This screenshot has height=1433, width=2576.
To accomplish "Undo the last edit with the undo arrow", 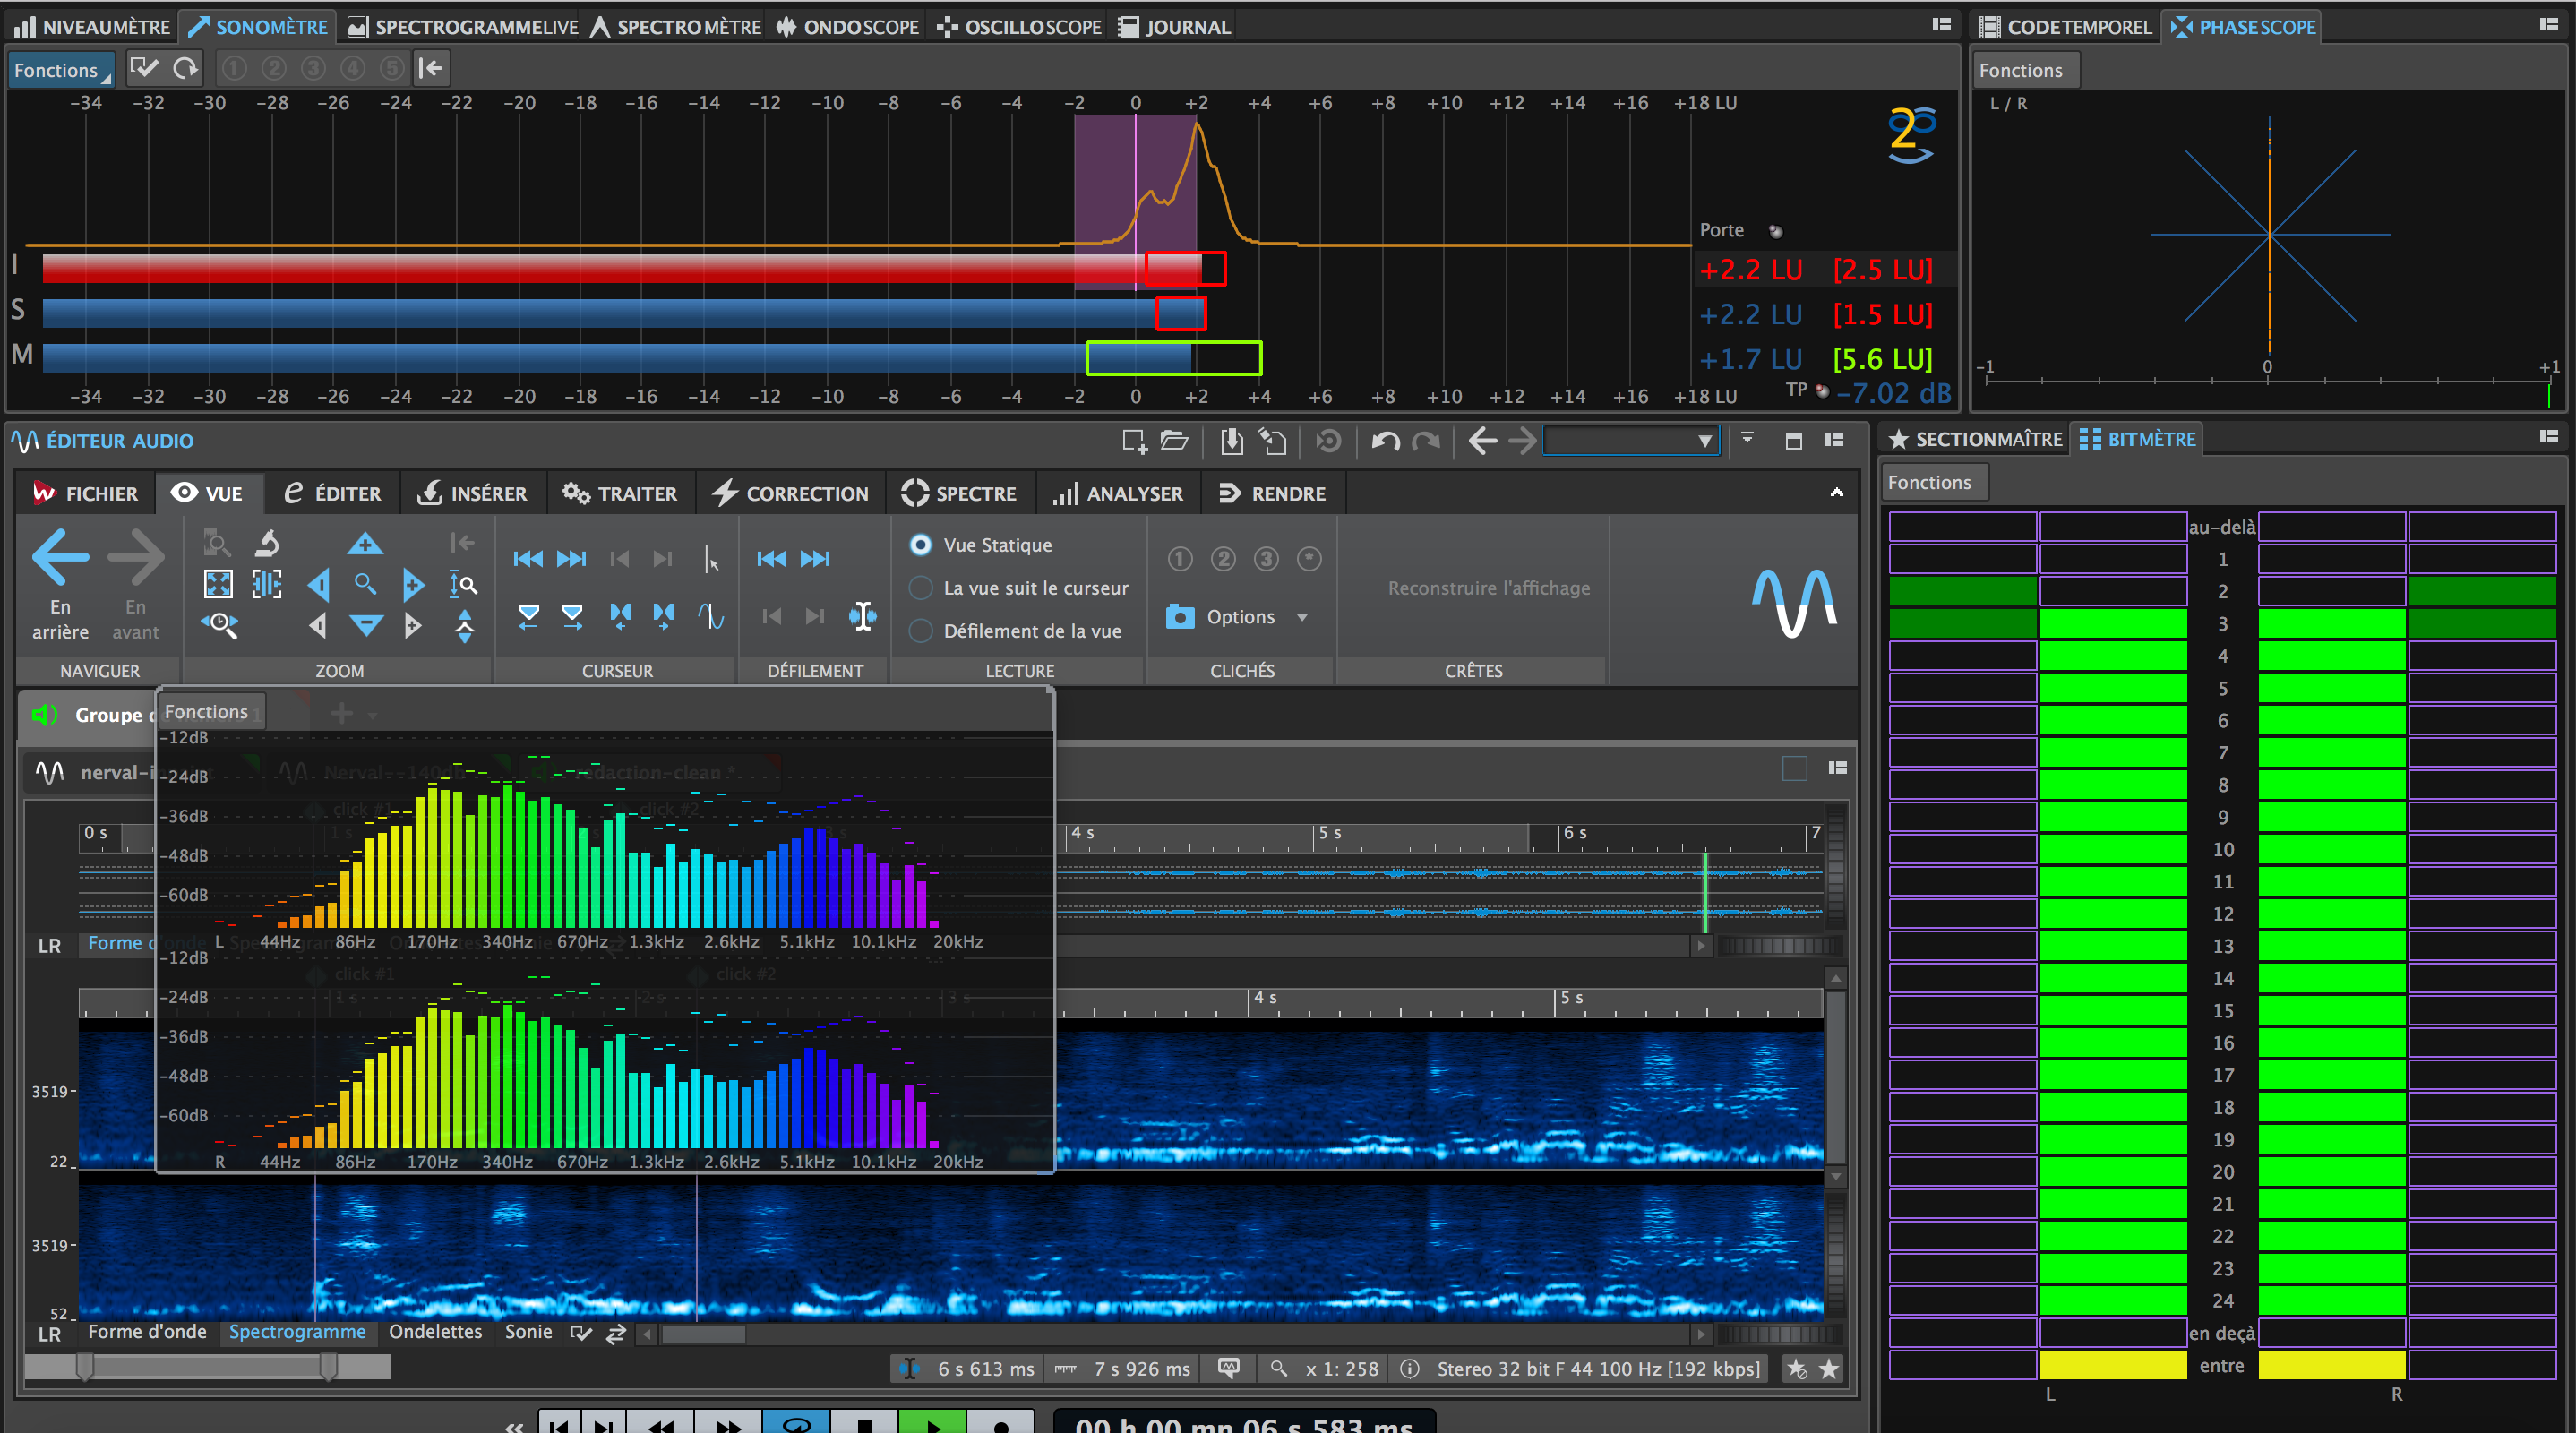I will point(1386,441).
